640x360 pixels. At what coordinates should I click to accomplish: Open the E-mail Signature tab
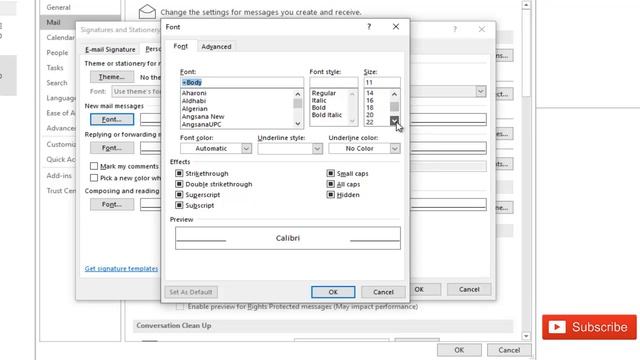tap(110, 49)
